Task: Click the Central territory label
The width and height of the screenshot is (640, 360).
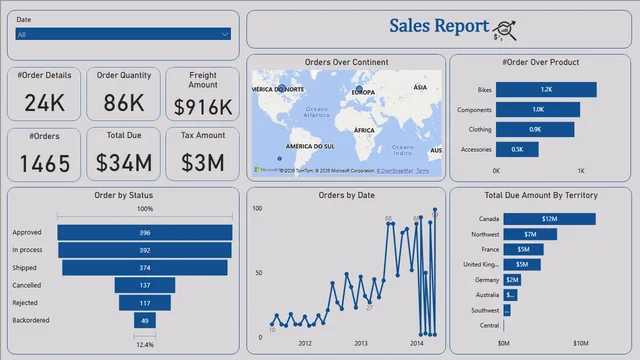Action: click(x=489, y=325)
